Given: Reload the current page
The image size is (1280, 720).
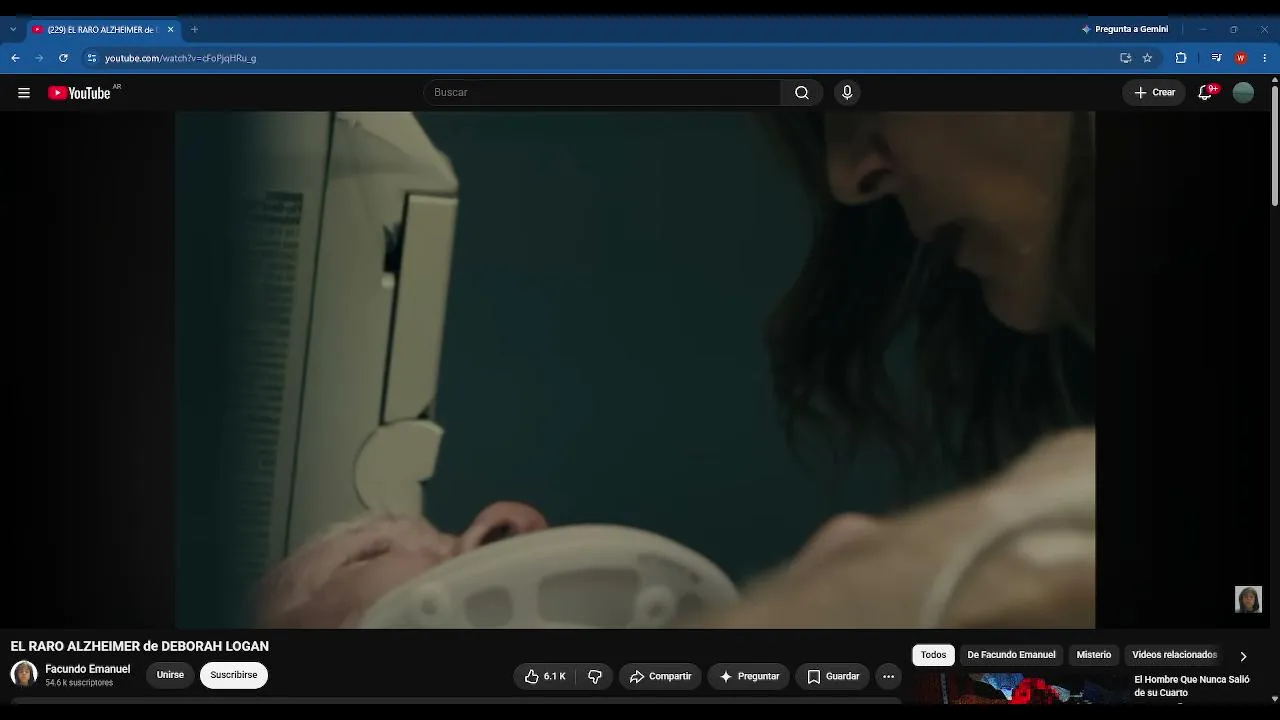Looking at the screenshot, I should tap(63, 58).
